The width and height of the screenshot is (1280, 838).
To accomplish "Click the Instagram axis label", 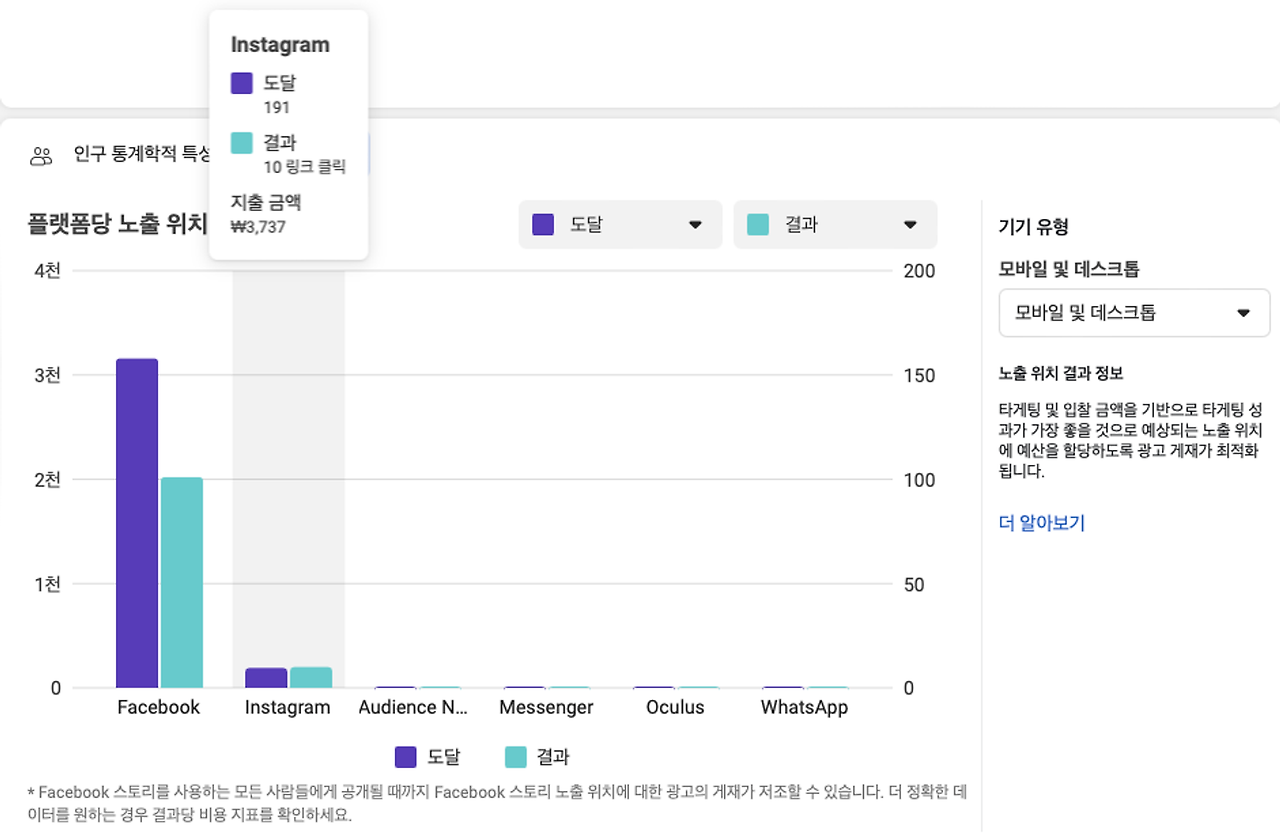I will click(288, 707).
